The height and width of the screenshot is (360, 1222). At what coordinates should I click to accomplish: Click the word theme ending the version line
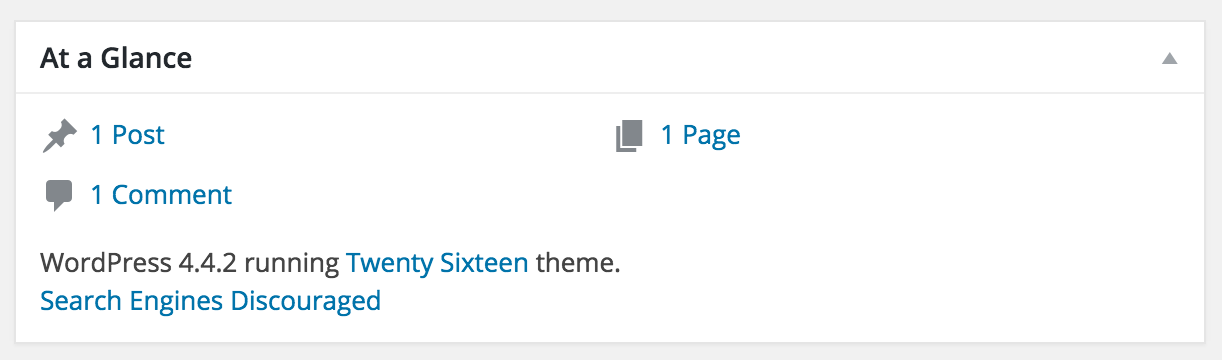[x=578, y=264]
